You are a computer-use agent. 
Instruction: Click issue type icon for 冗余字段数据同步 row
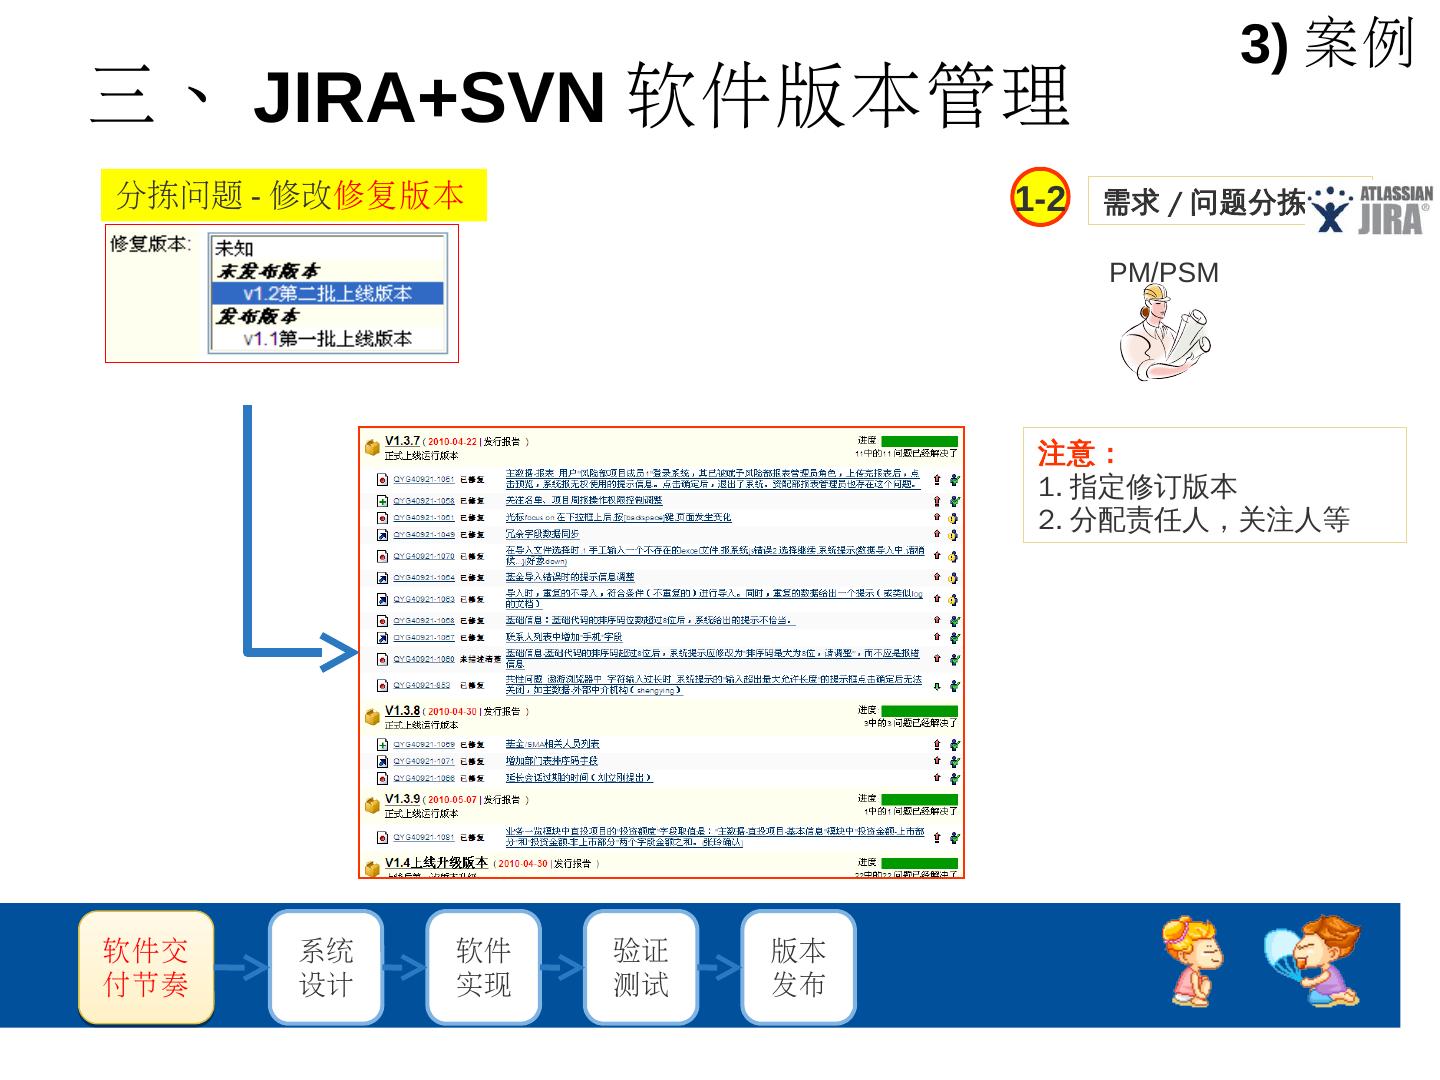click(x=382, y=535)
